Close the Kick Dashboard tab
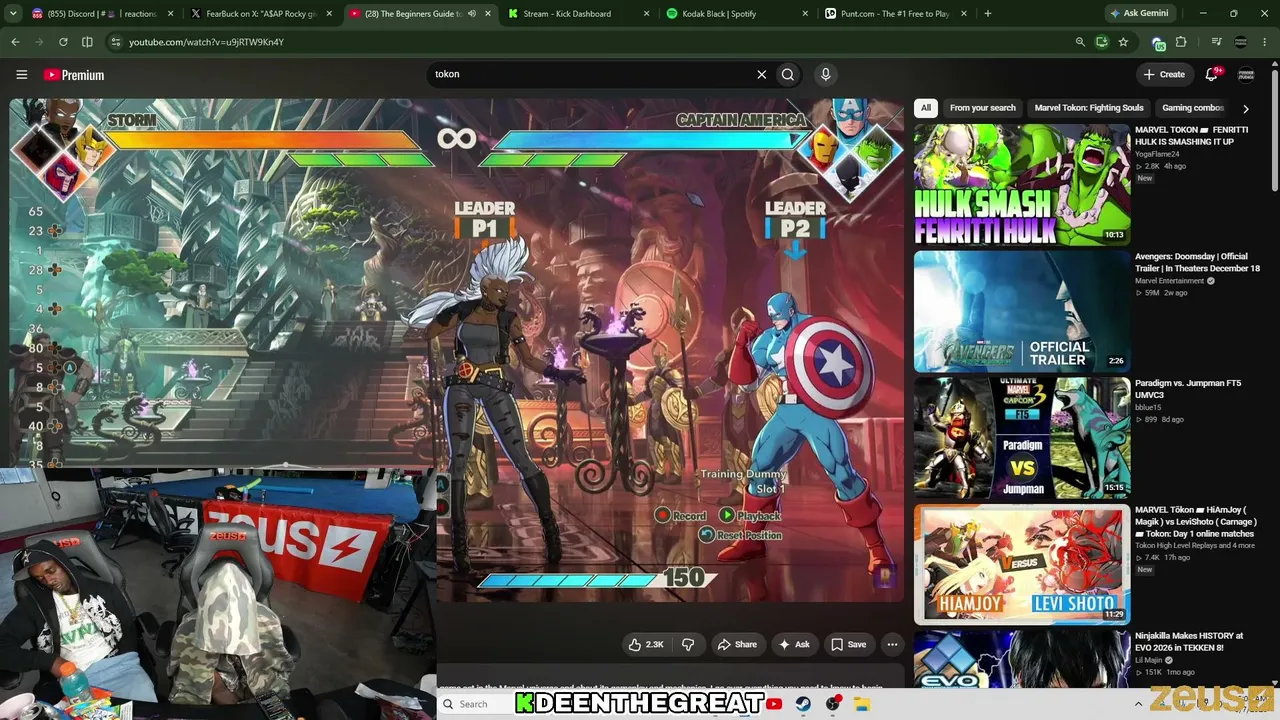This screenshot has height=720, width=1280. pyautogui.click(x=646, y=14)
